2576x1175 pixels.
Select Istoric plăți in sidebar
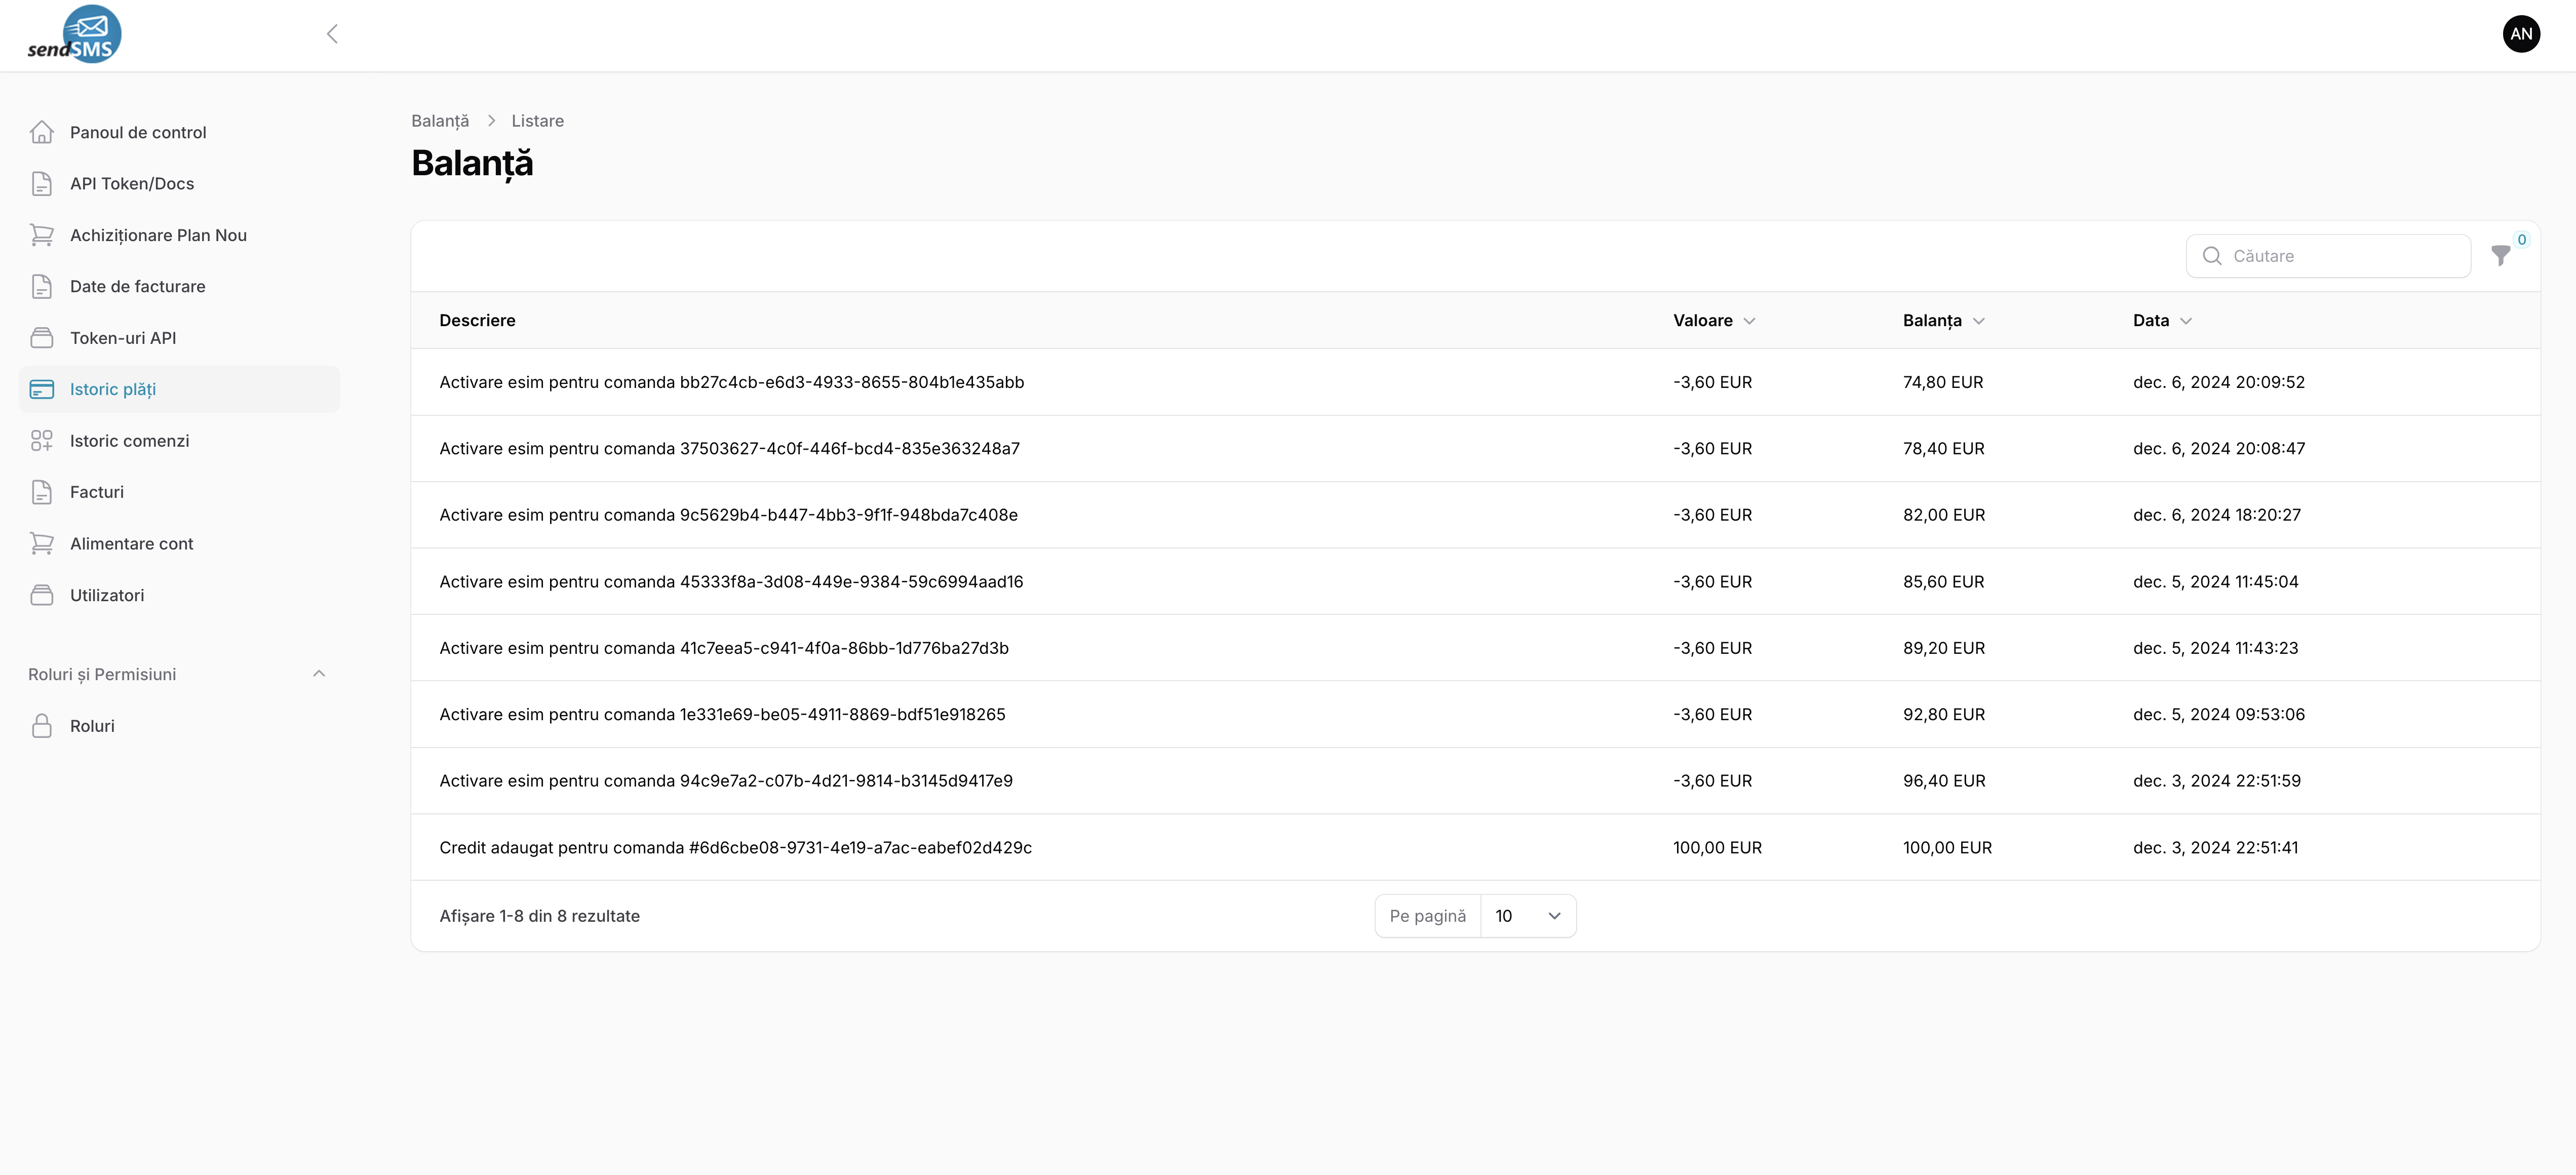click(x=179, y=389)
